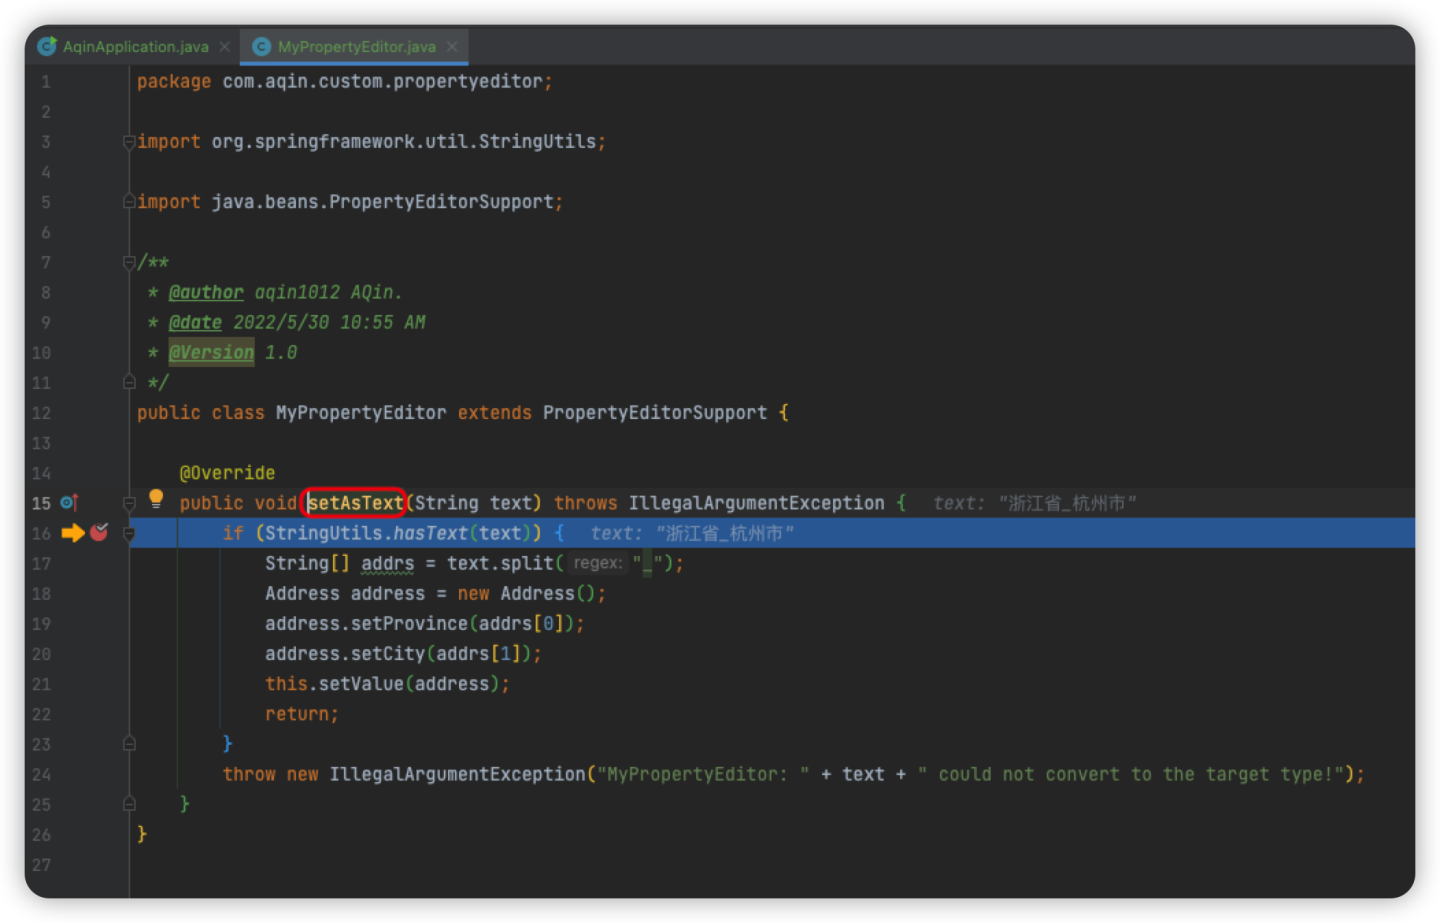The width and height of the screenshot is (1440, 923).
Task: Click the regex: parameter hint
Action: [x=598, y=563]
